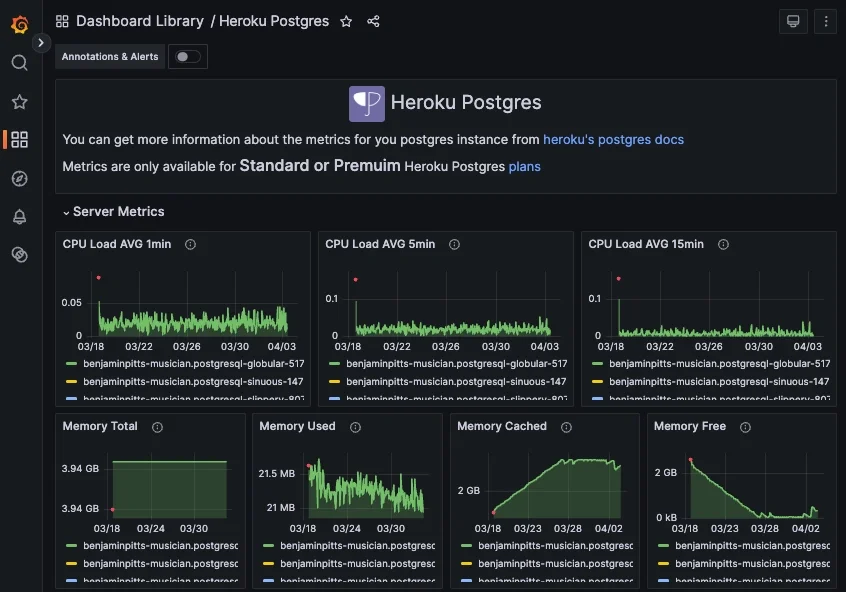The height and width of the screenshot is (592, 846).
Task: Open the dashboard search
Action: click(x=20, y=62)
